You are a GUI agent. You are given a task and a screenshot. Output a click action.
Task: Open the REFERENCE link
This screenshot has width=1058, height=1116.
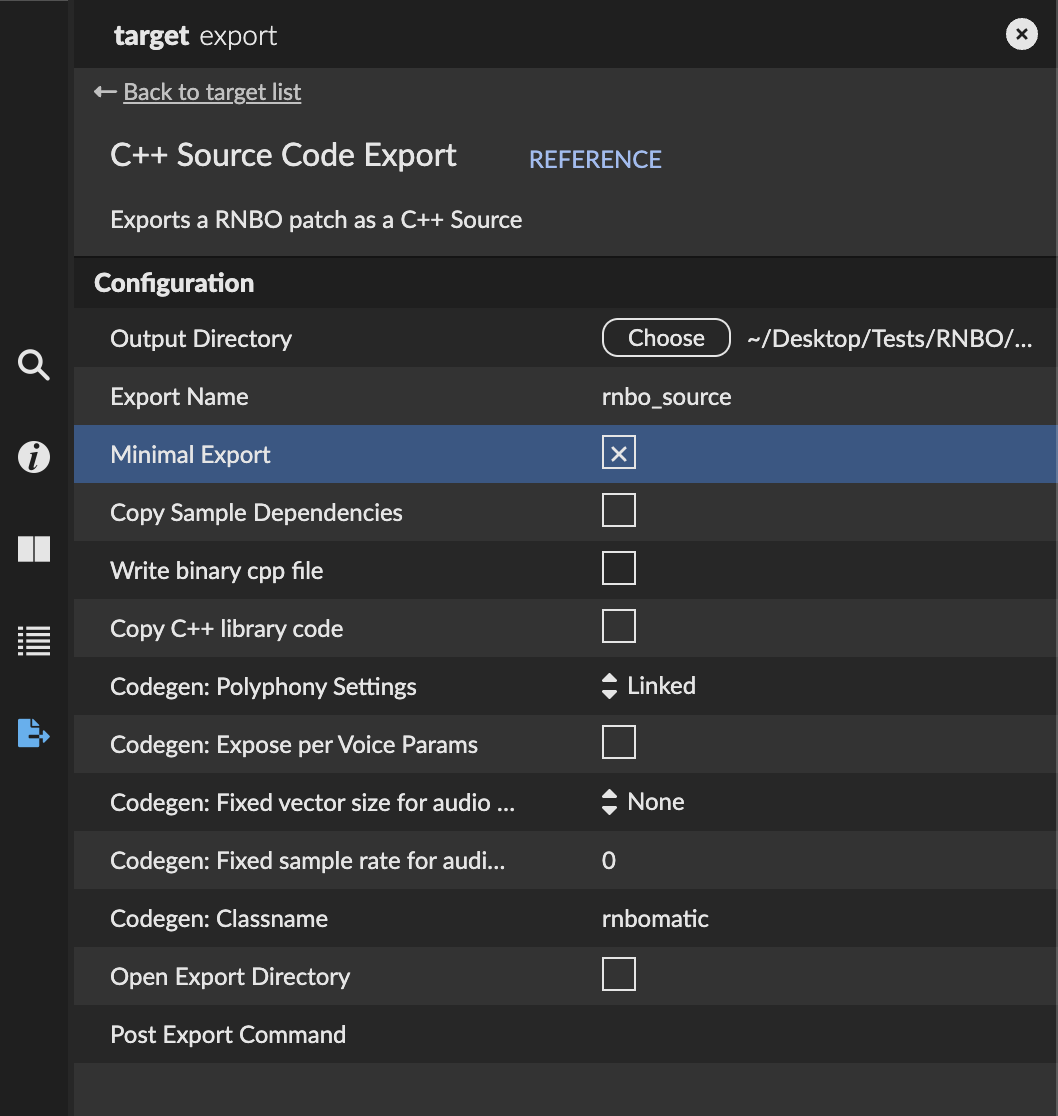[x=595, y=159]
